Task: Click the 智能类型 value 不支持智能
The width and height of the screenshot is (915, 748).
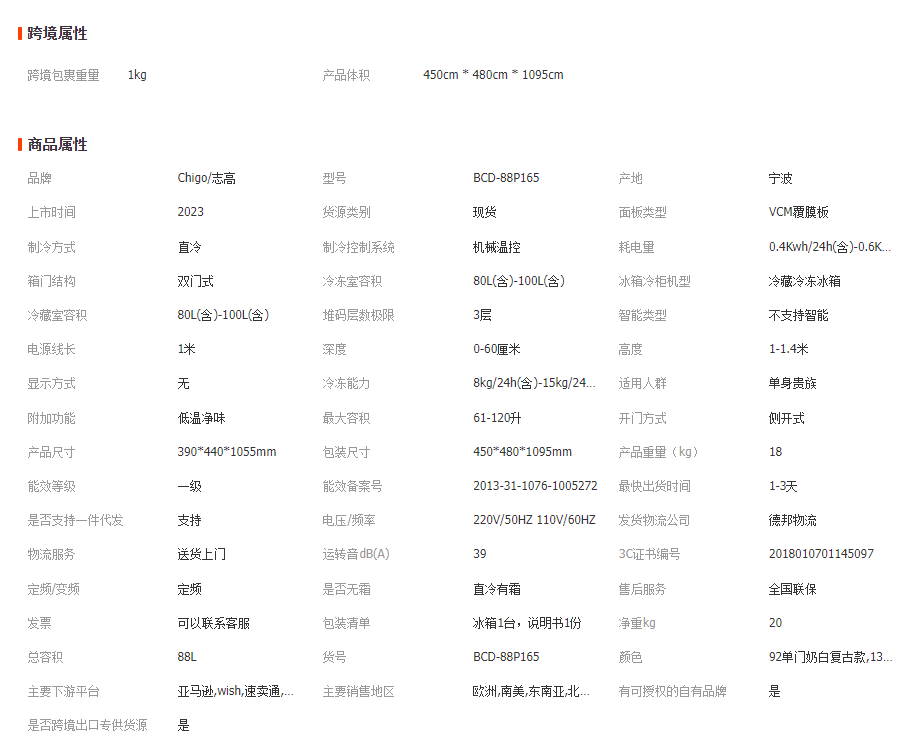Action: pos(798,315)
